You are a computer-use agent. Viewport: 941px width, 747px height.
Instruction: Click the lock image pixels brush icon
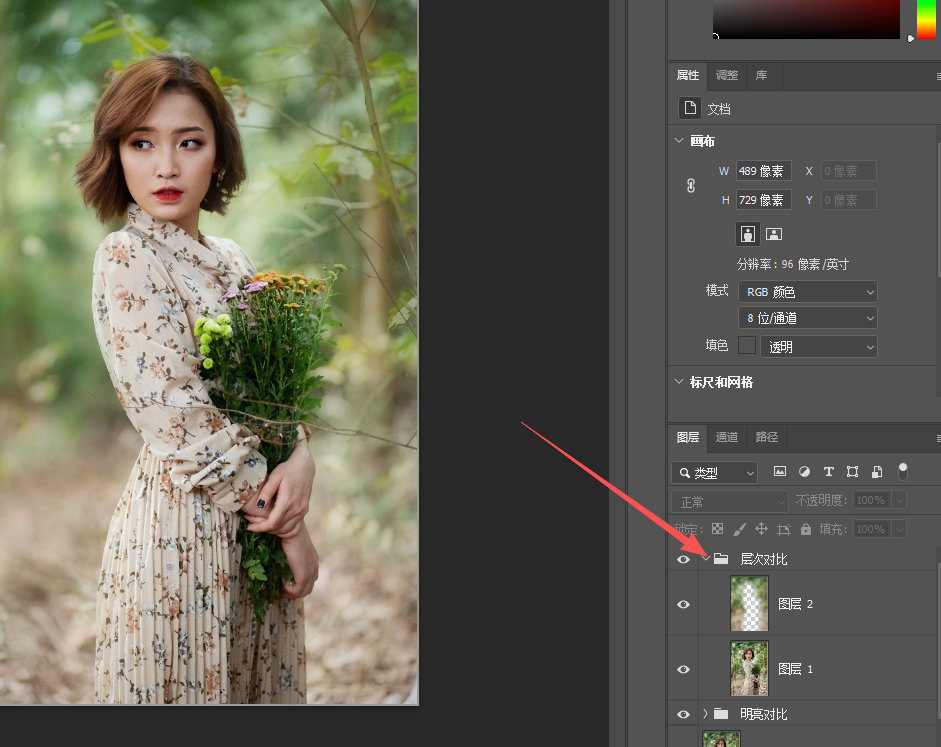(x=739, y=529)
